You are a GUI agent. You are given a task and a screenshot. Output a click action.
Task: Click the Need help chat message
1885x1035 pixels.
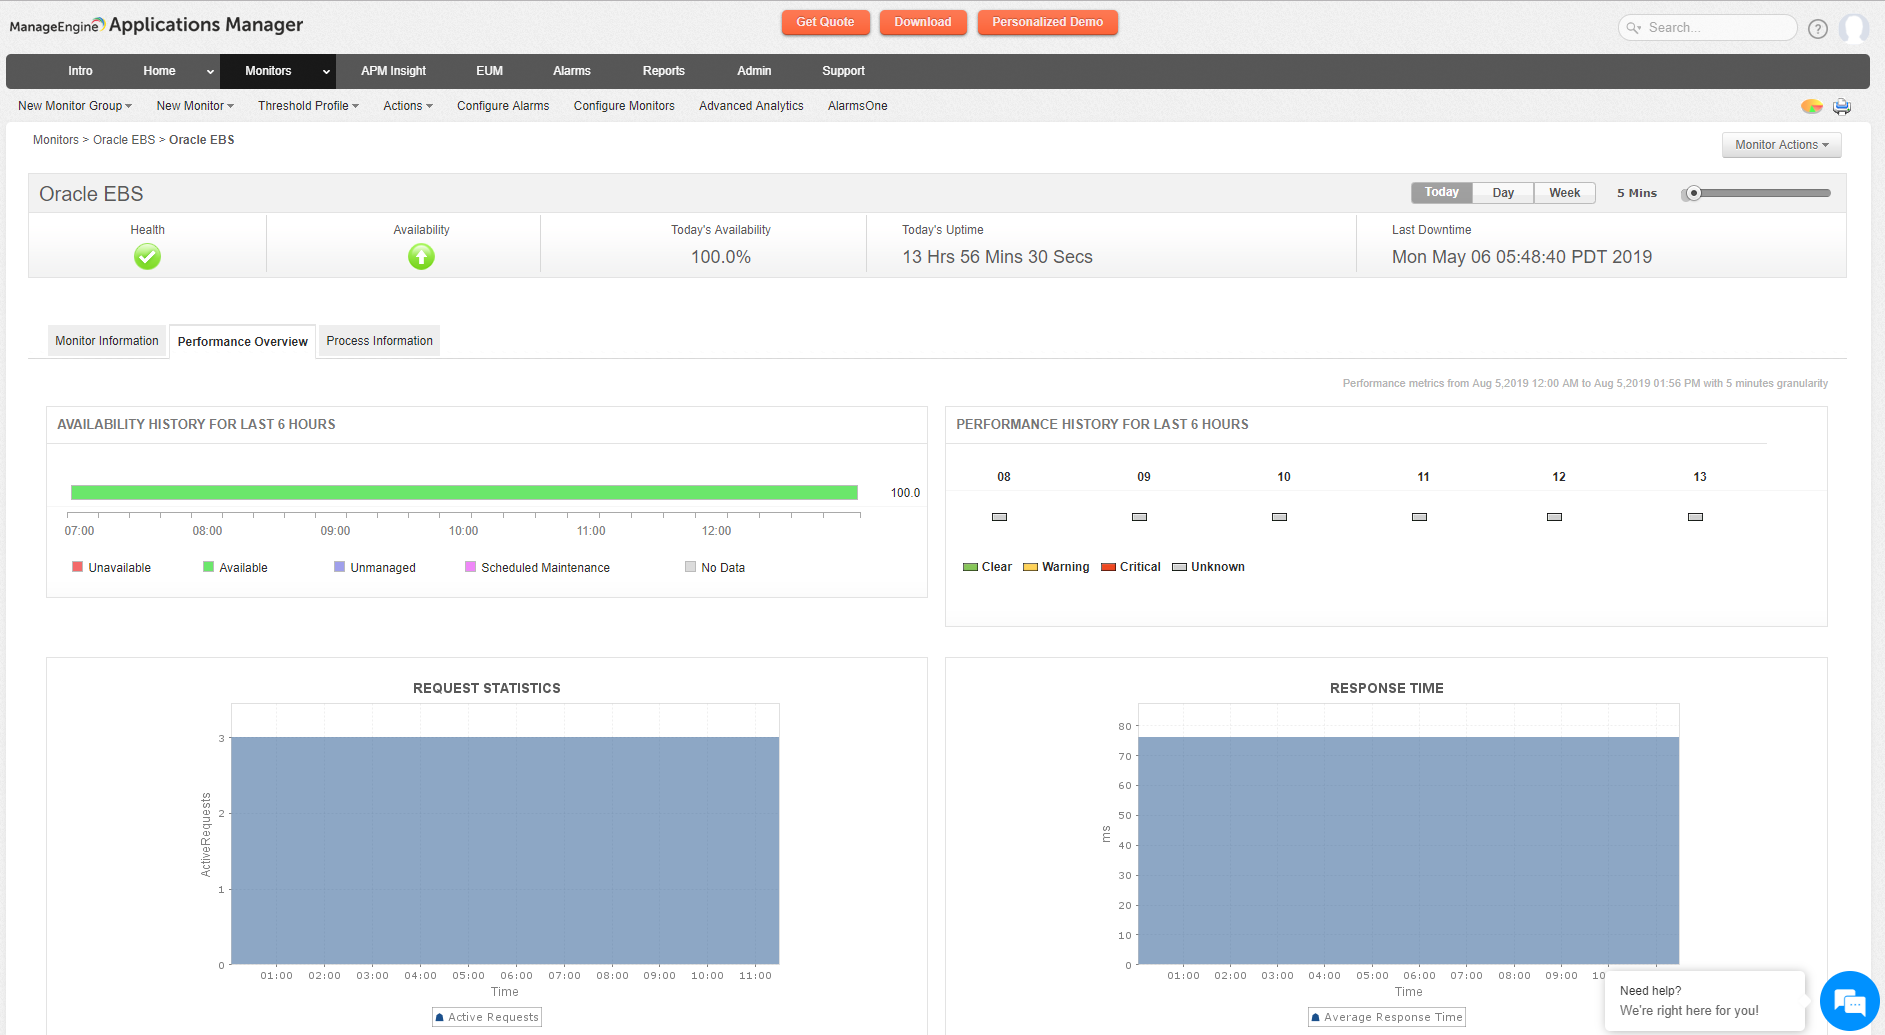(1705, 1001)
